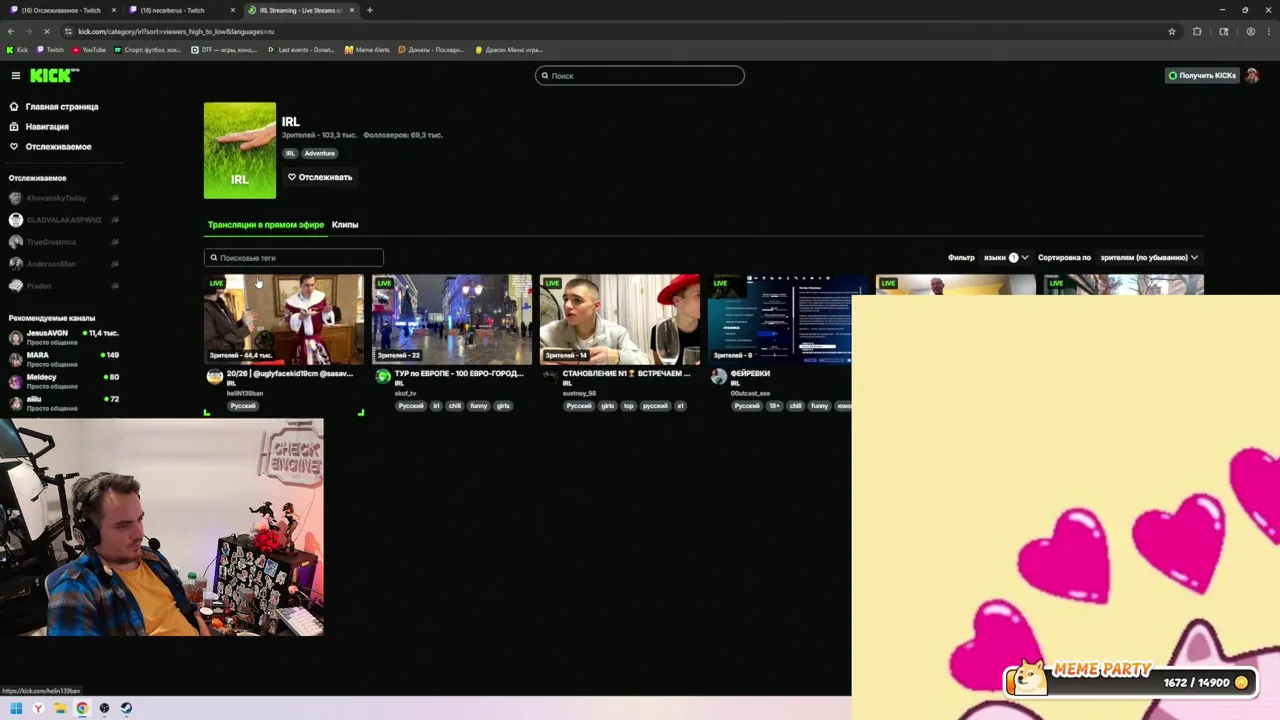This screenshot has width=1280, height=720.
Task: Bookmark this page with the star icon
Action: 1172,31
